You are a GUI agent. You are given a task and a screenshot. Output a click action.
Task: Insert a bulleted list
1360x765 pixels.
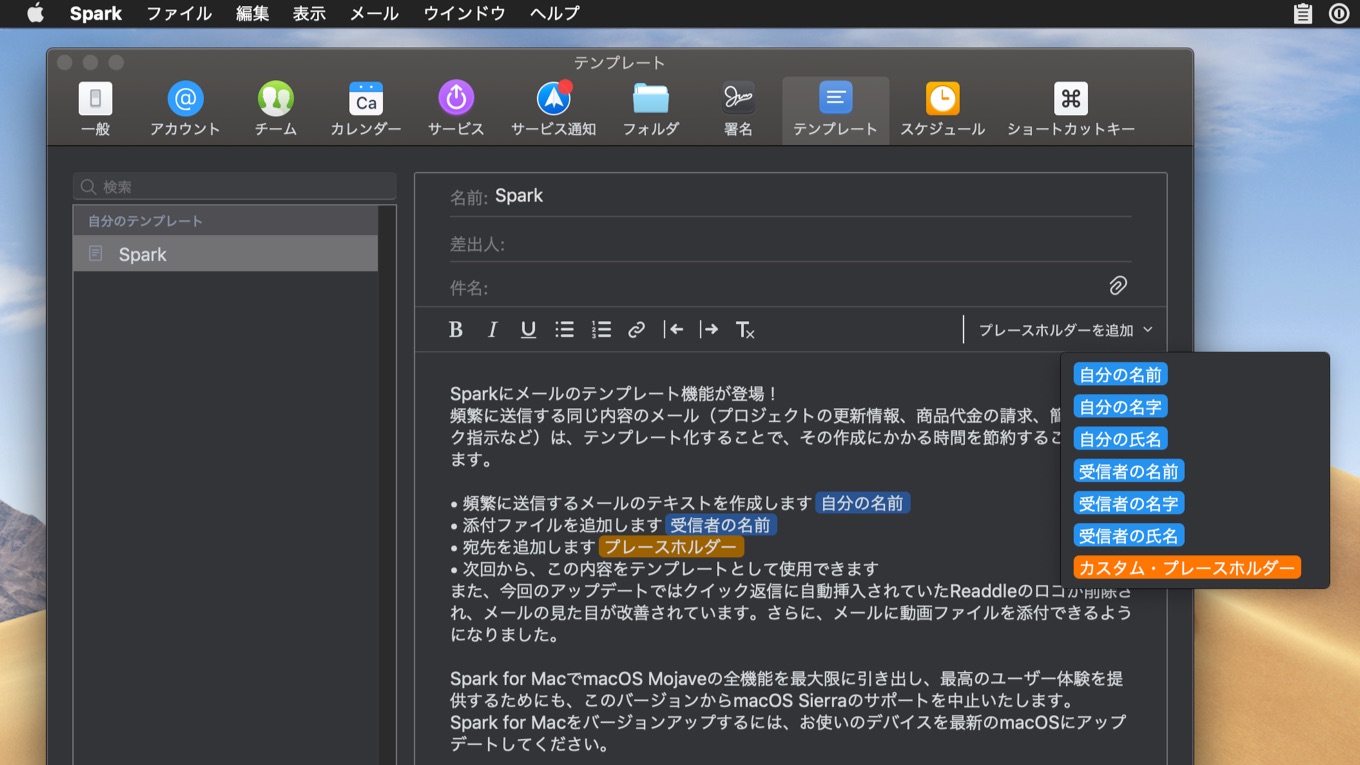pos(565,330)
